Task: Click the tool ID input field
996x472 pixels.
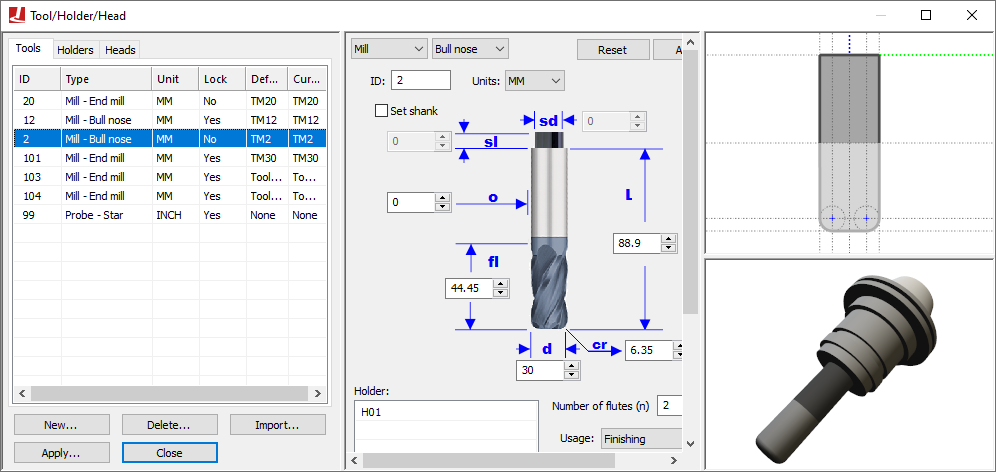Action: coord(421,80)
